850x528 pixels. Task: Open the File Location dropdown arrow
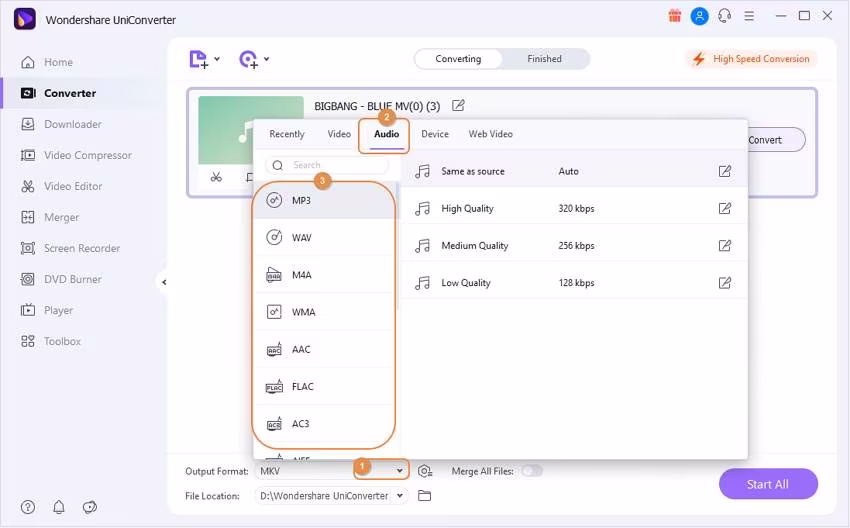(x=400, y=495)
